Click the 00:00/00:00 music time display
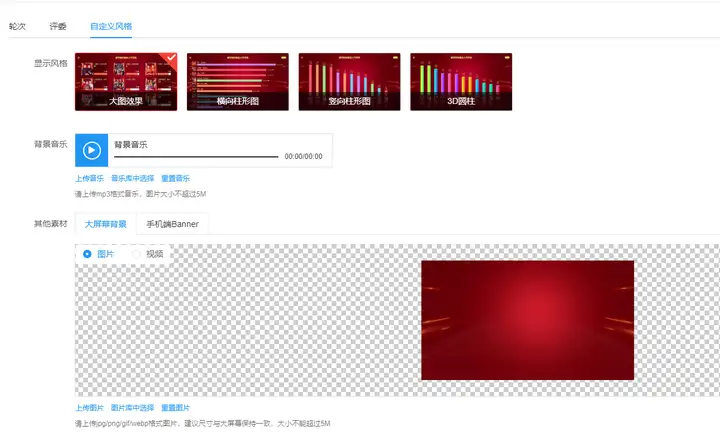This screenshot has width=720, height=432. (x=304, y=157)
